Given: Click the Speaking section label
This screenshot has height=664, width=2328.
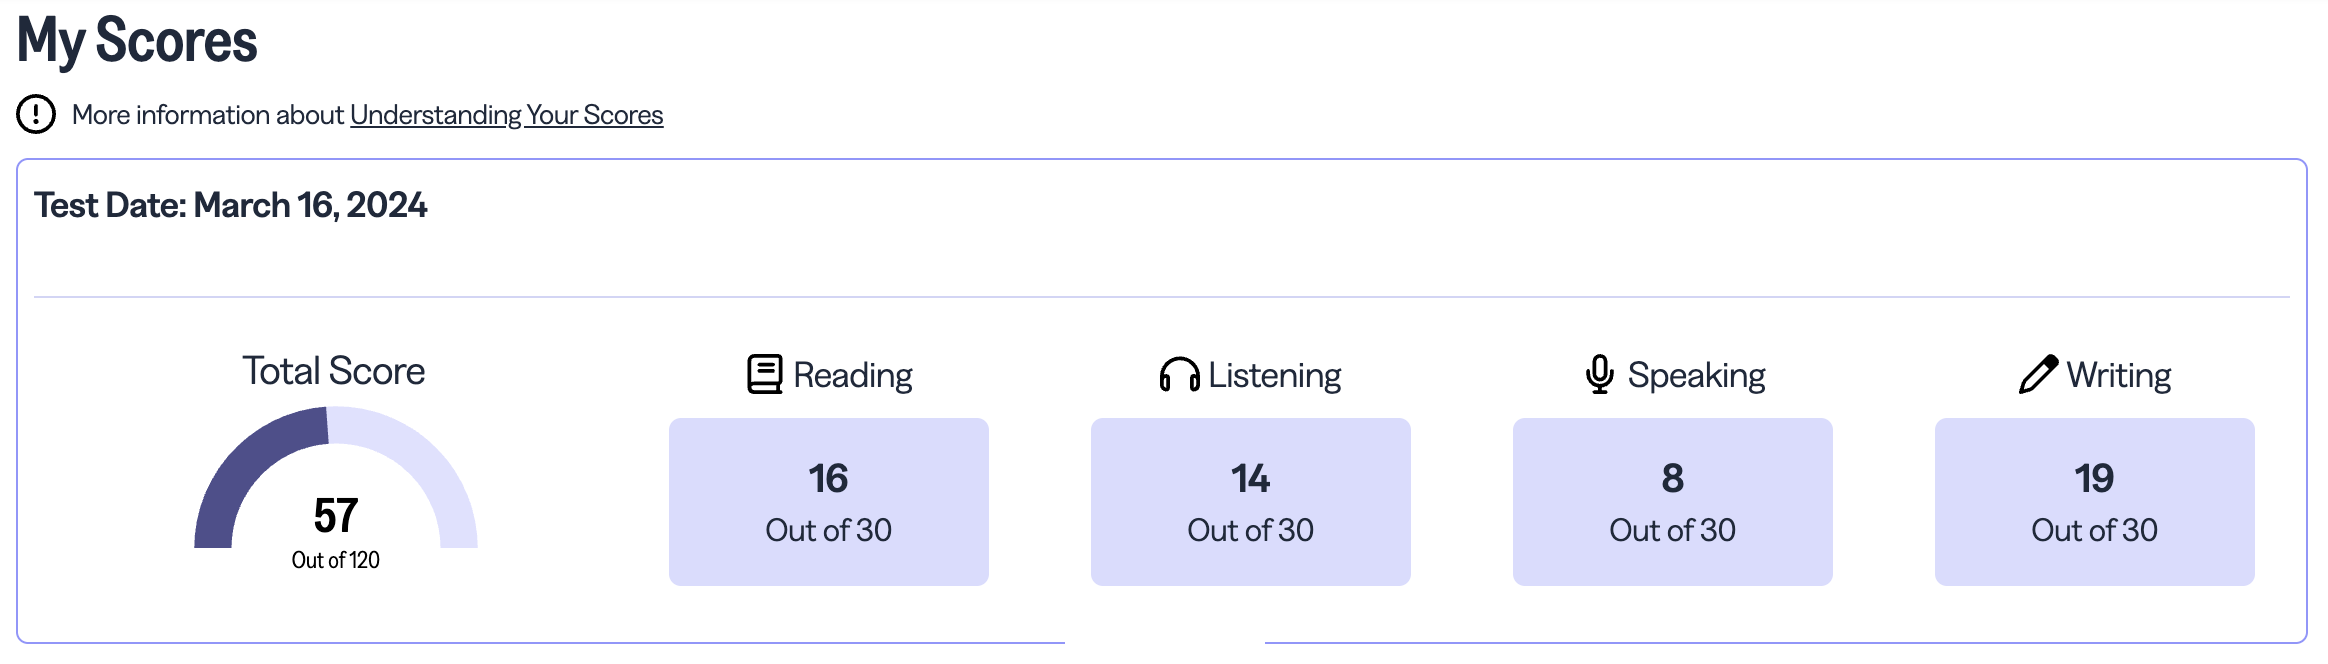Looking at the screenshot, I should tap(1696, 375).
